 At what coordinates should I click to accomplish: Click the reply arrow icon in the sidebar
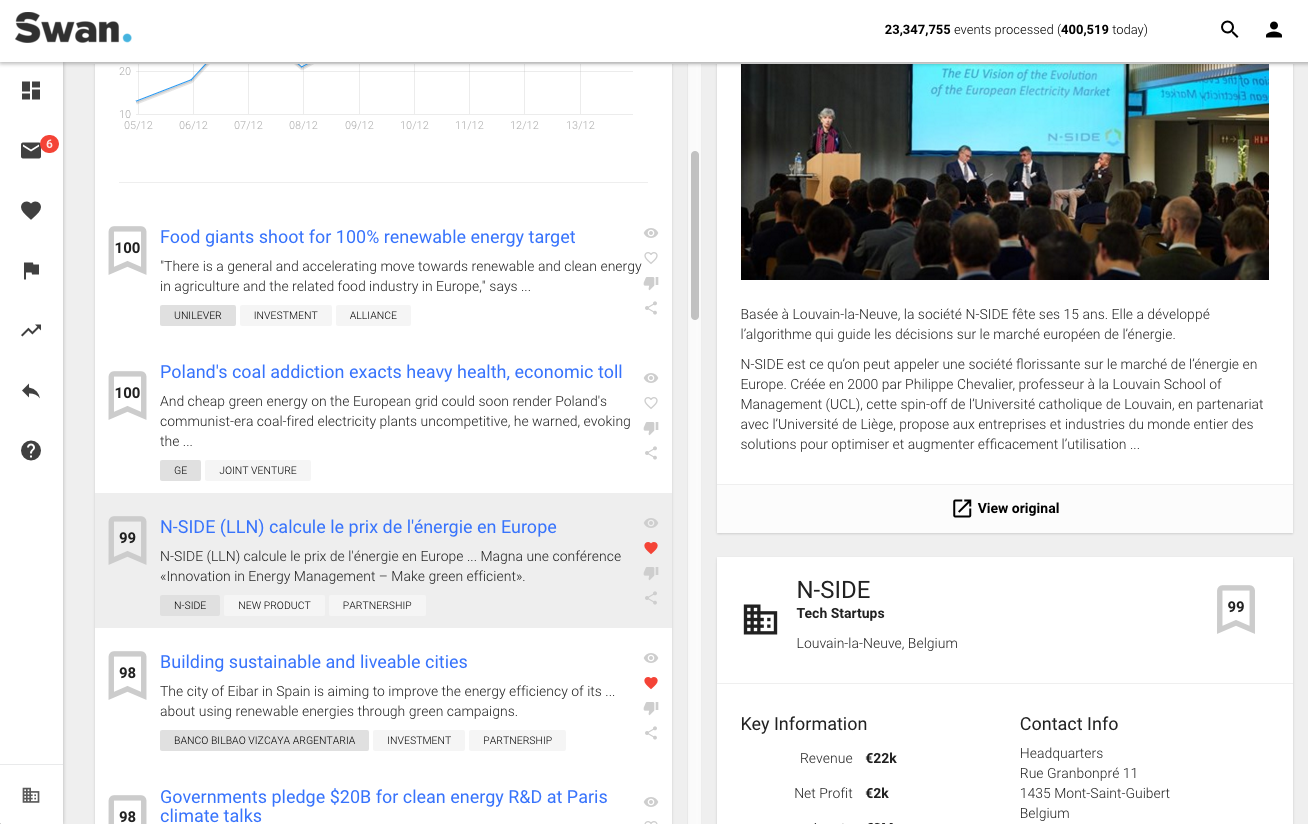point(31,391)
